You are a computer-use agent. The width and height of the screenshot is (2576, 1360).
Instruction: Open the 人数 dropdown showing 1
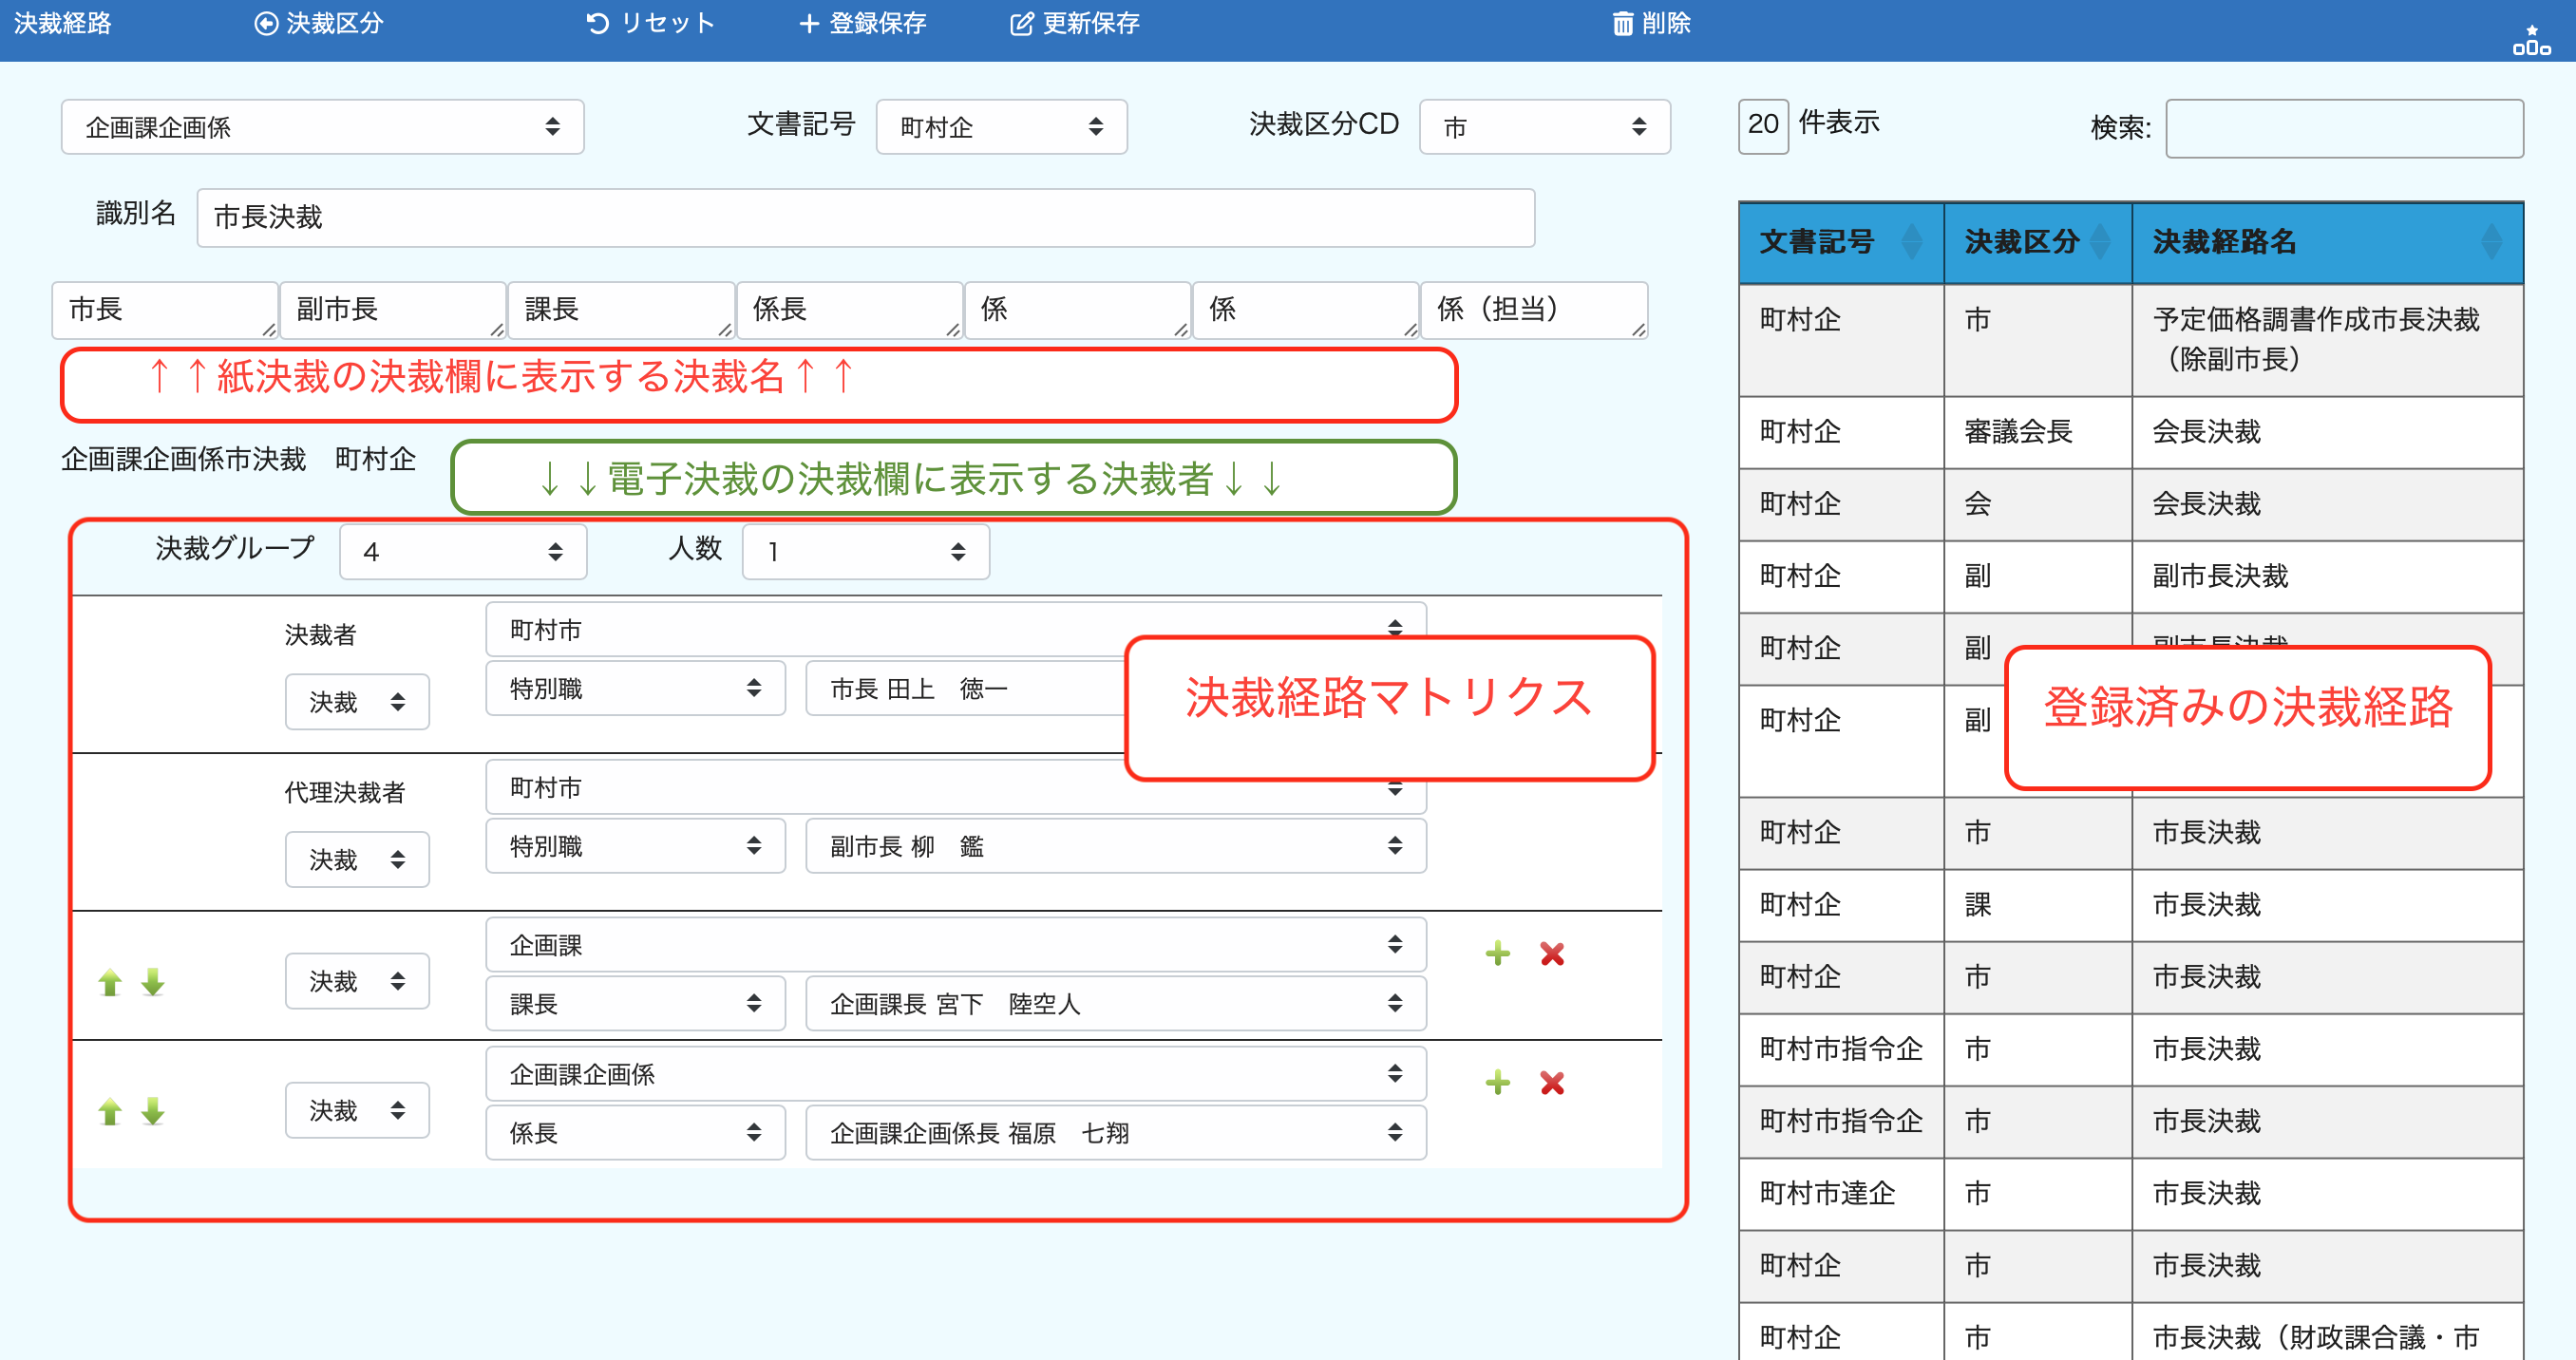pyautogui.click(x=865, y=551)
